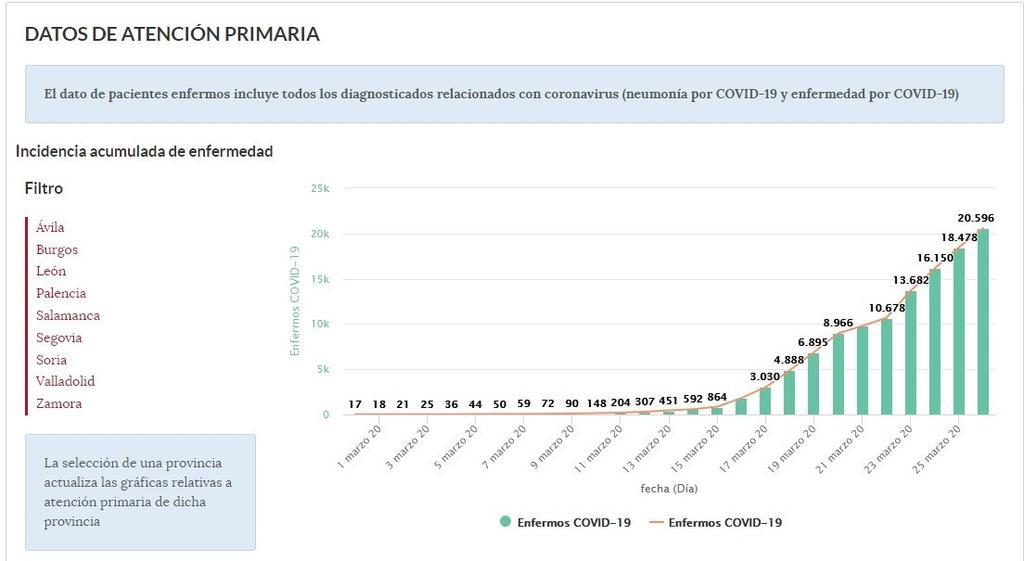Filter the chart by Valladolid
Image resolution: width=1024 pixels, height=561 pixels.
(65, 382)
